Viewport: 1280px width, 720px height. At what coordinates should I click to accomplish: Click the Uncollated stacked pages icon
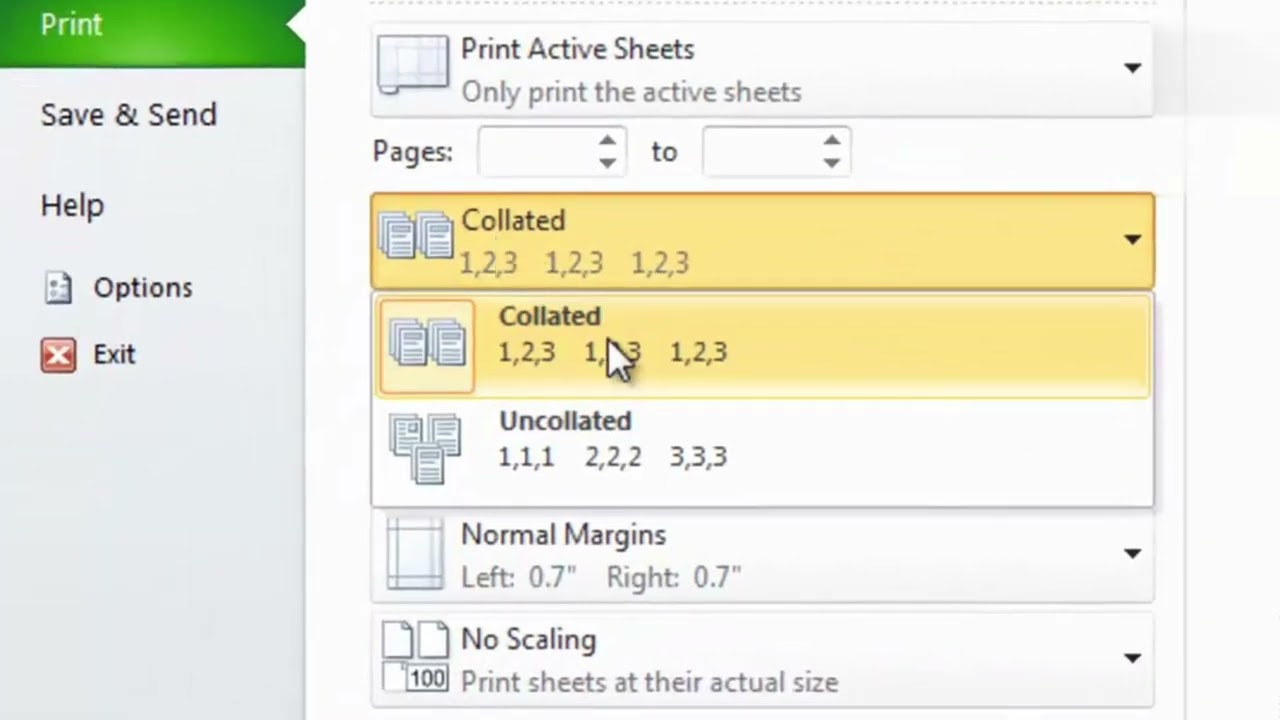(426, 448)
